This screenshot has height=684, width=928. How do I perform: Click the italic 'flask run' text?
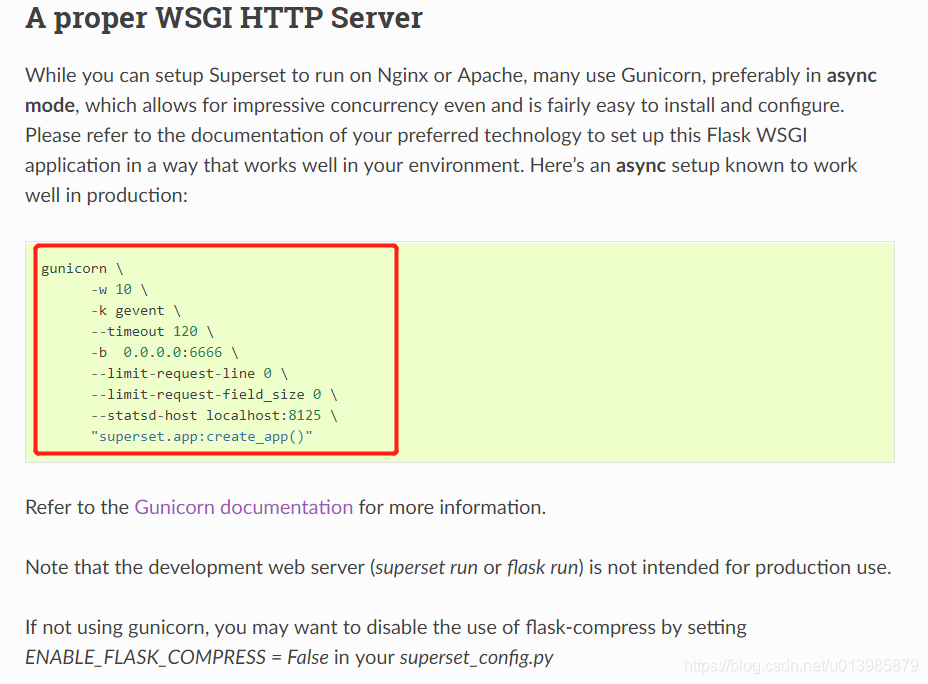(x=542, y=567)
